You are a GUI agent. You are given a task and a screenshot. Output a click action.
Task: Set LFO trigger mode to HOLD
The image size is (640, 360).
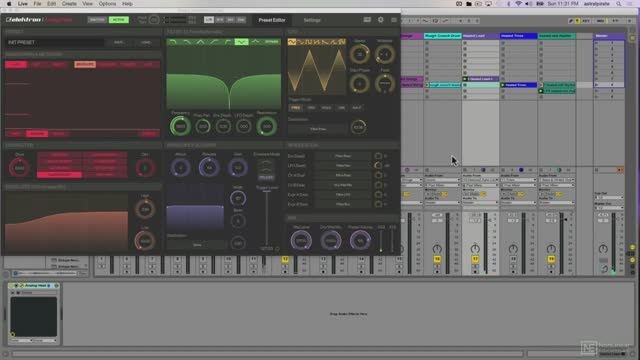(326, 108)
